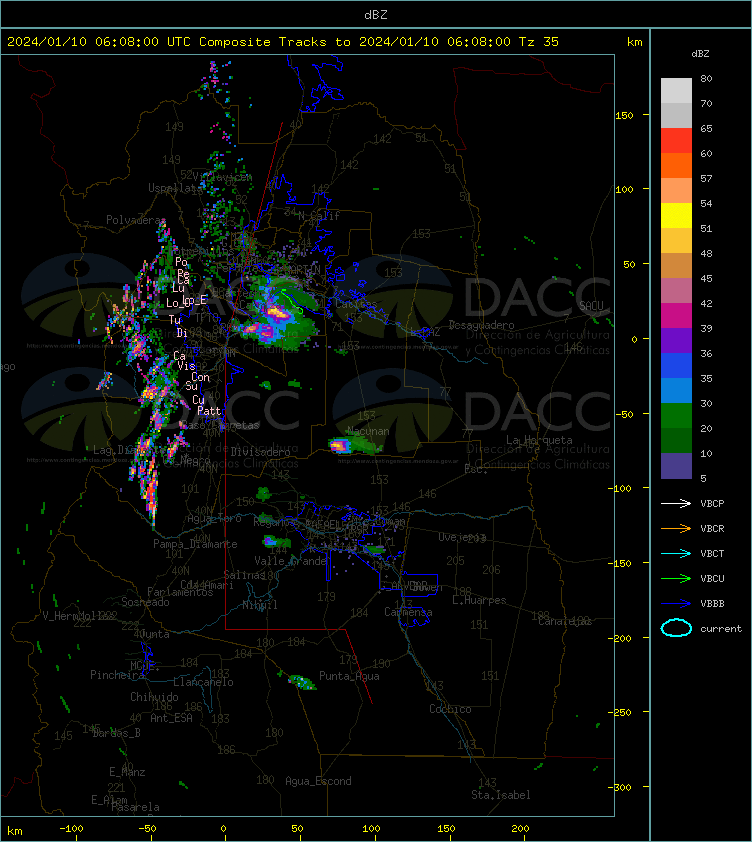Click the magenta 42–39 dBZ swatch

[676, 315]
